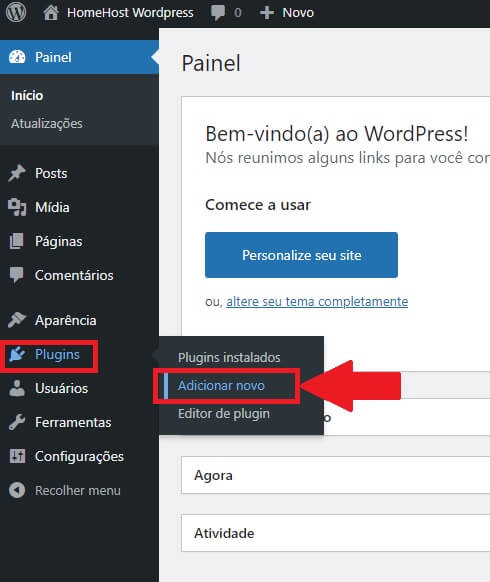Expand the Atividade widget header
Image resolution: width=490 pixels, height=582 pixels.
pyautogui.click(x=336, y=533)
